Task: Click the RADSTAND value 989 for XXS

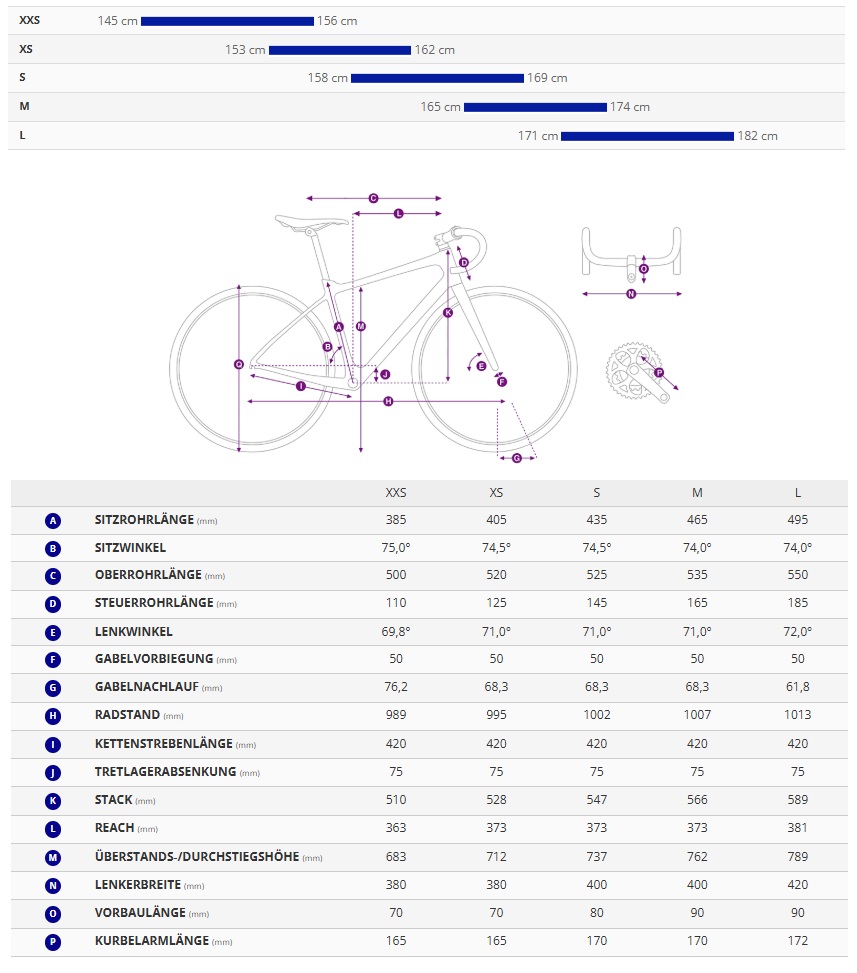Action: (x=396, y=715)
